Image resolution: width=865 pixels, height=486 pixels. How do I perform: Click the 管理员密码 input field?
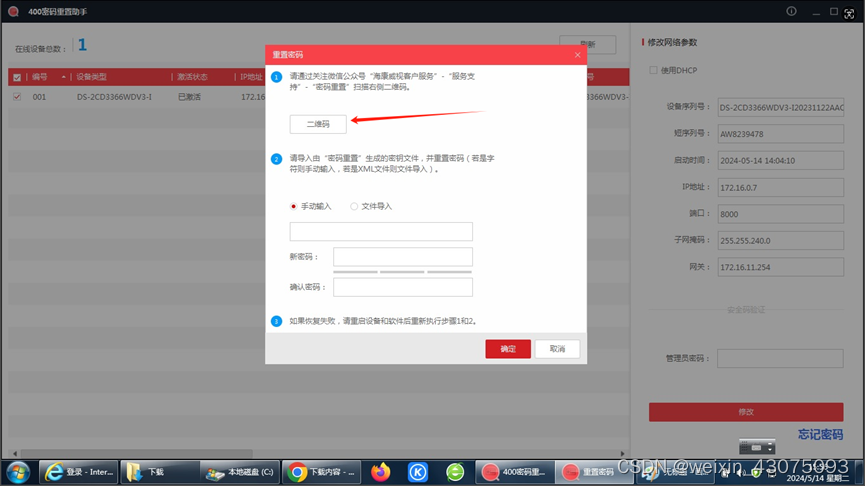point(780,359)
